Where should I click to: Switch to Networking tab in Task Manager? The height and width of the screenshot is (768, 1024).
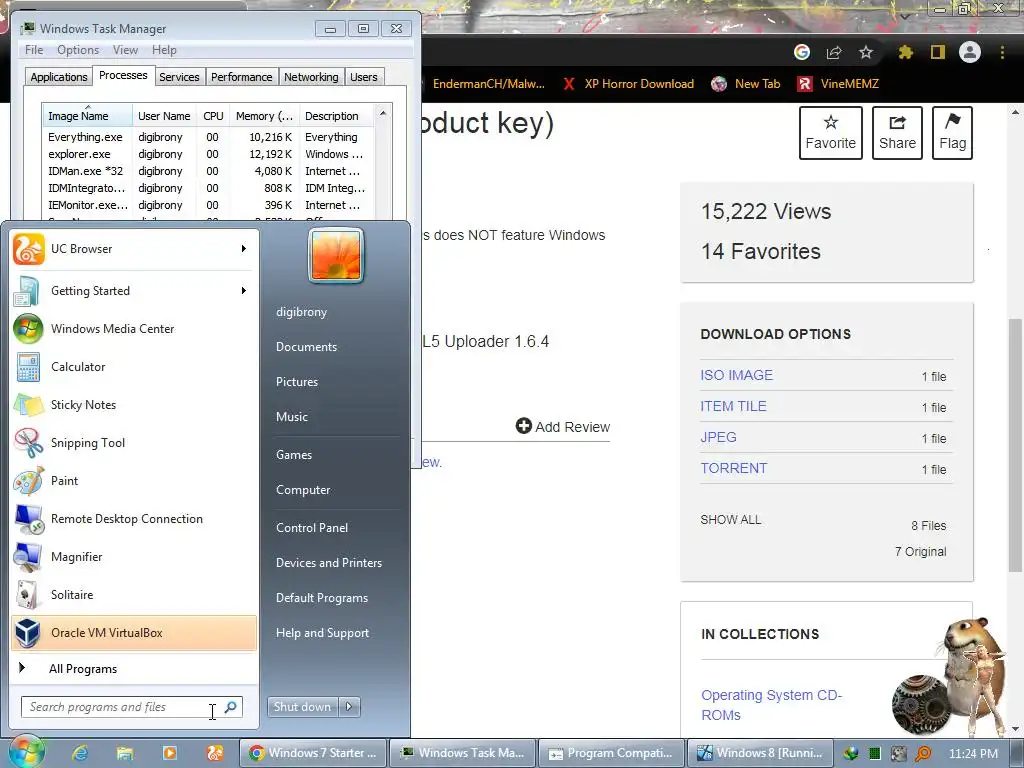tap(312, 77)
